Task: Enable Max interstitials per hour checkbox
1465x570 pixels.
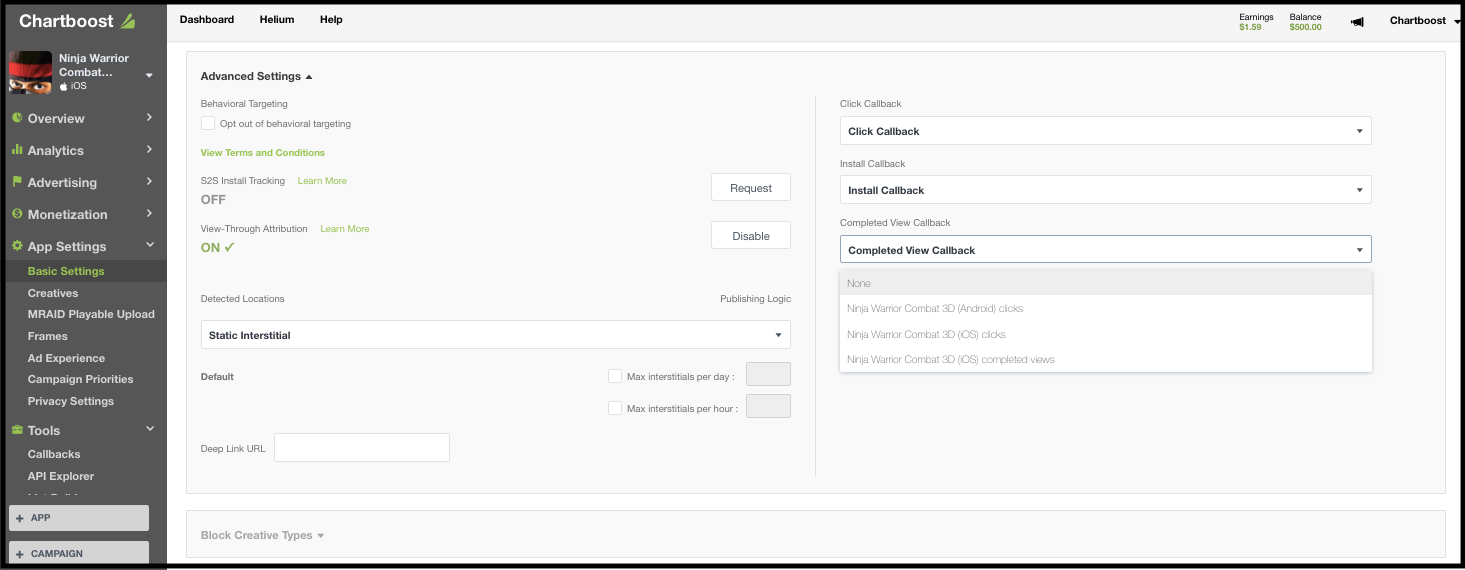Action: (615, 408)
